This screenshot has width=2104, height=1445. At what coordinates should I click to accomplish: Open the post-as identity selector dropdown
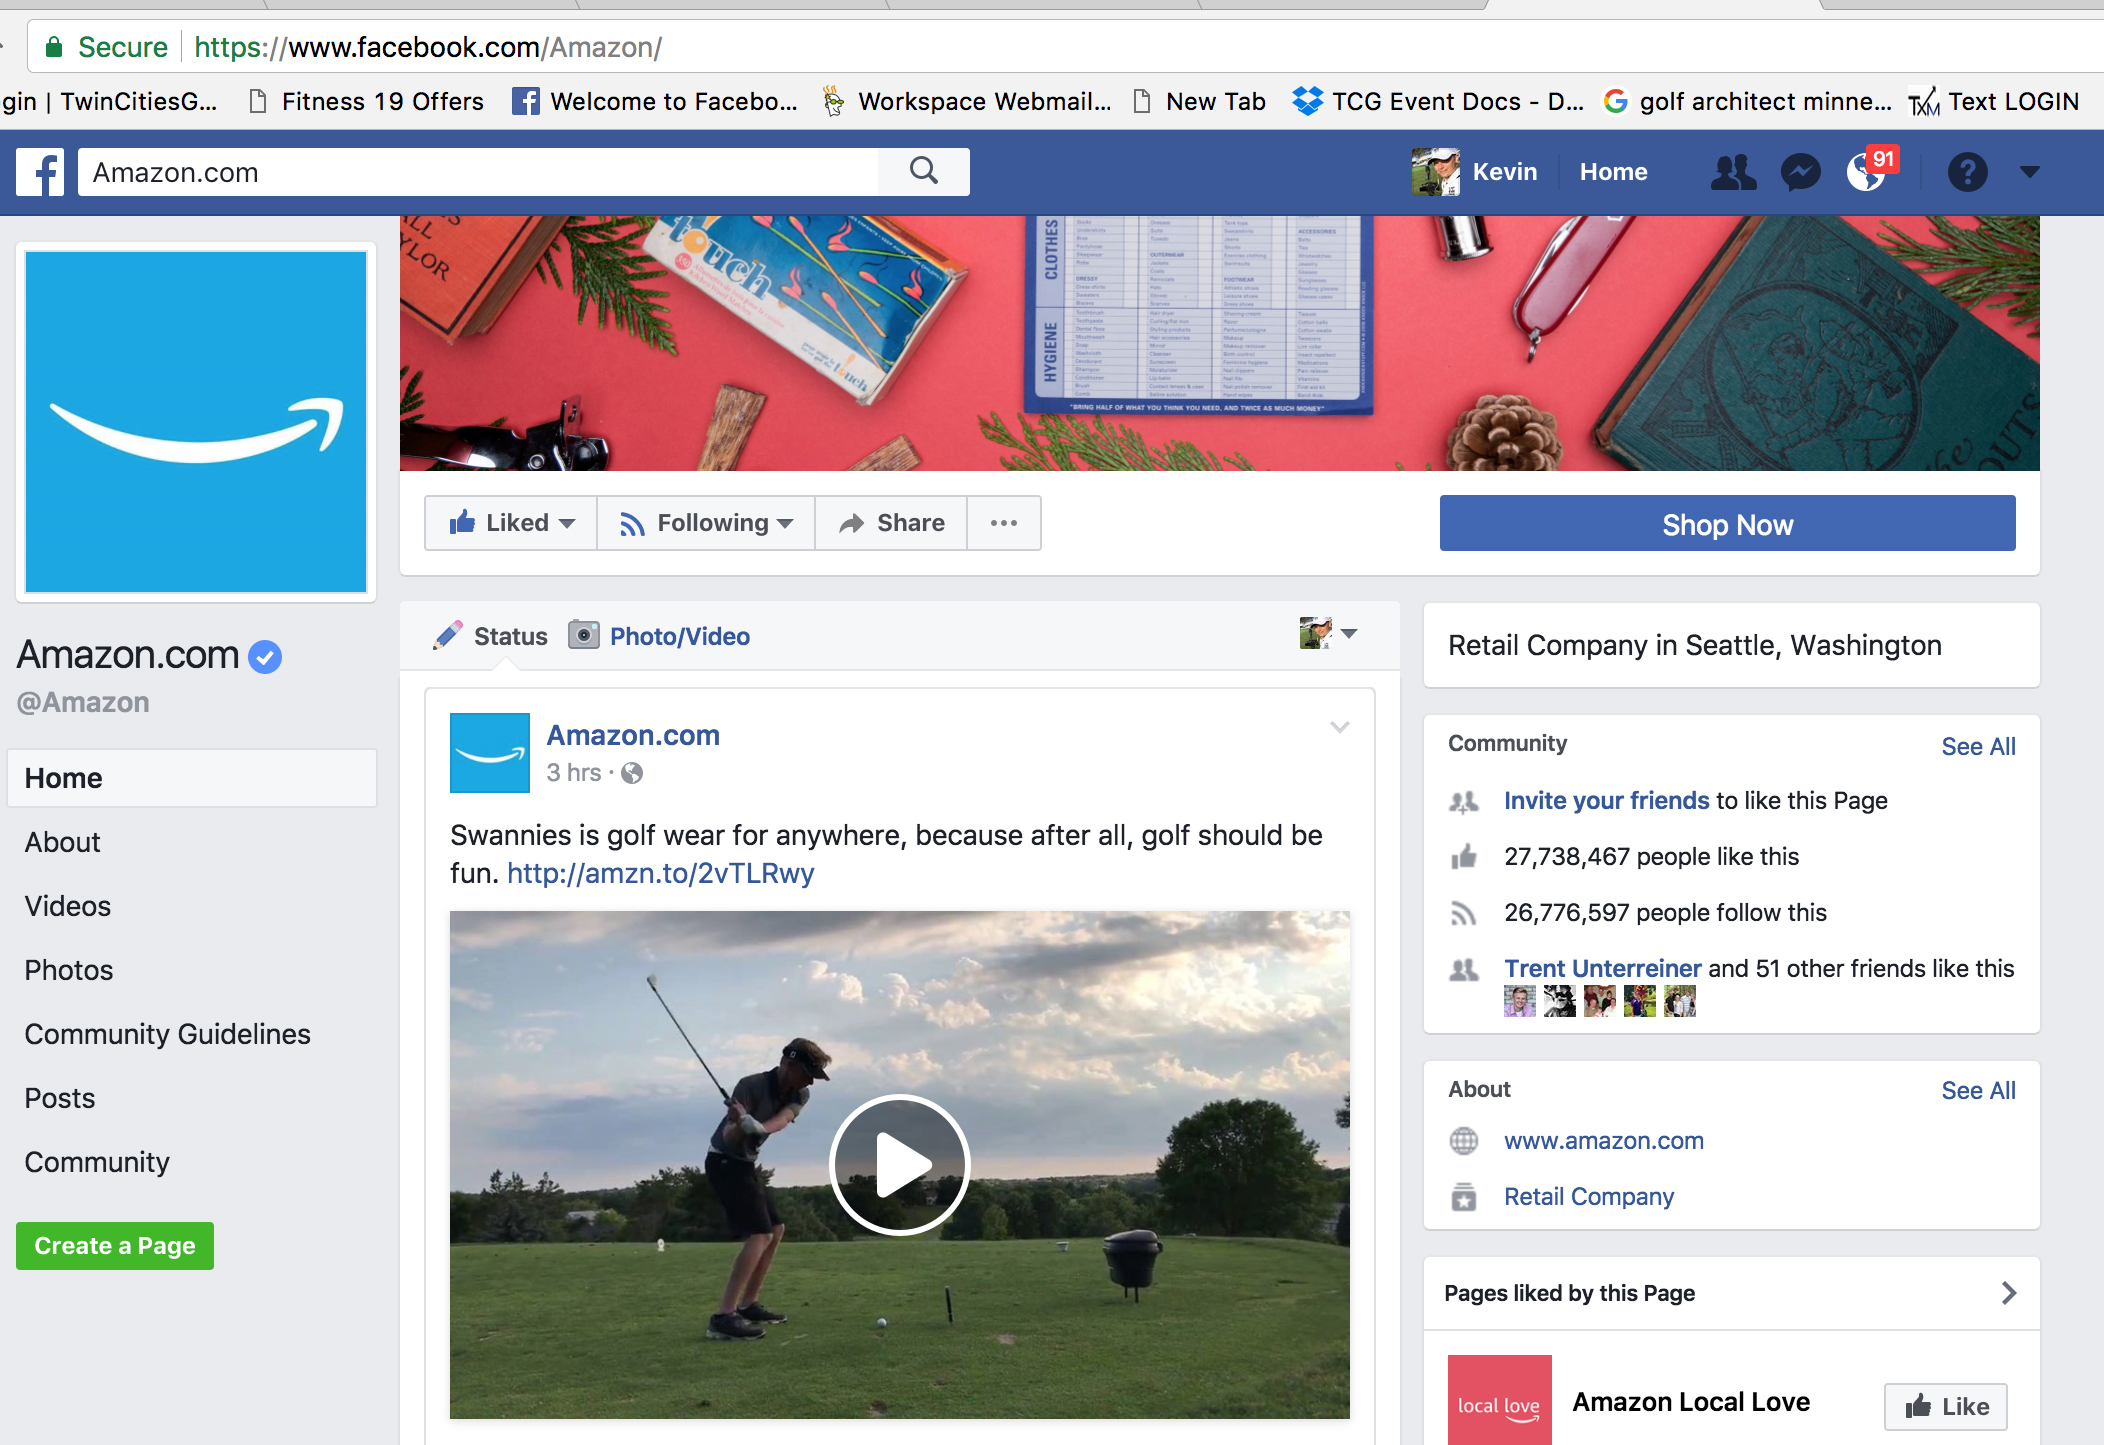(x=1328, y=633)
